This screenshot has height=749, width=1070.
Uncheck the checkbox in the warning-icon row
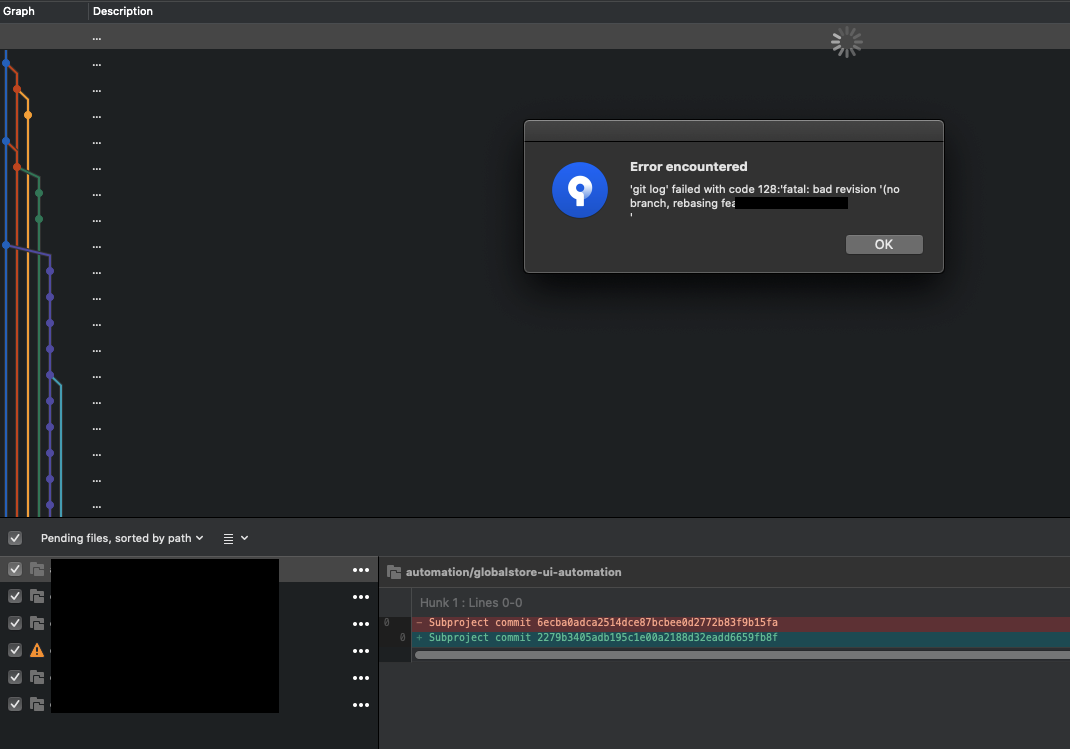pyautogui.click(x=15, y=650)
